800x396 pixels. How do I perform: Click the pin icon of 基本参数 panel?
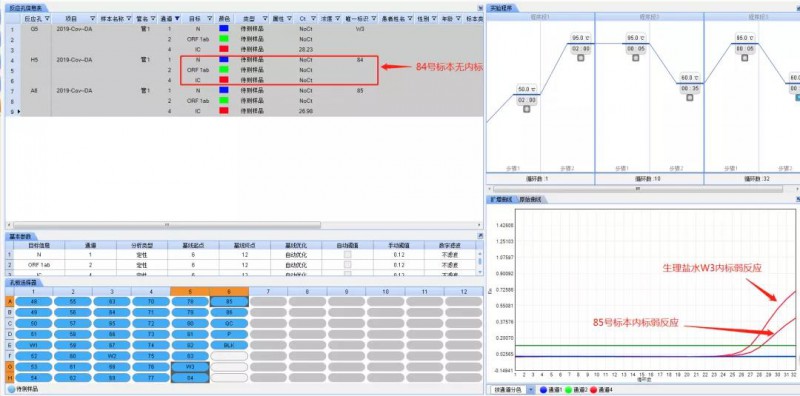pyautogui.click(x=480, y=236)
